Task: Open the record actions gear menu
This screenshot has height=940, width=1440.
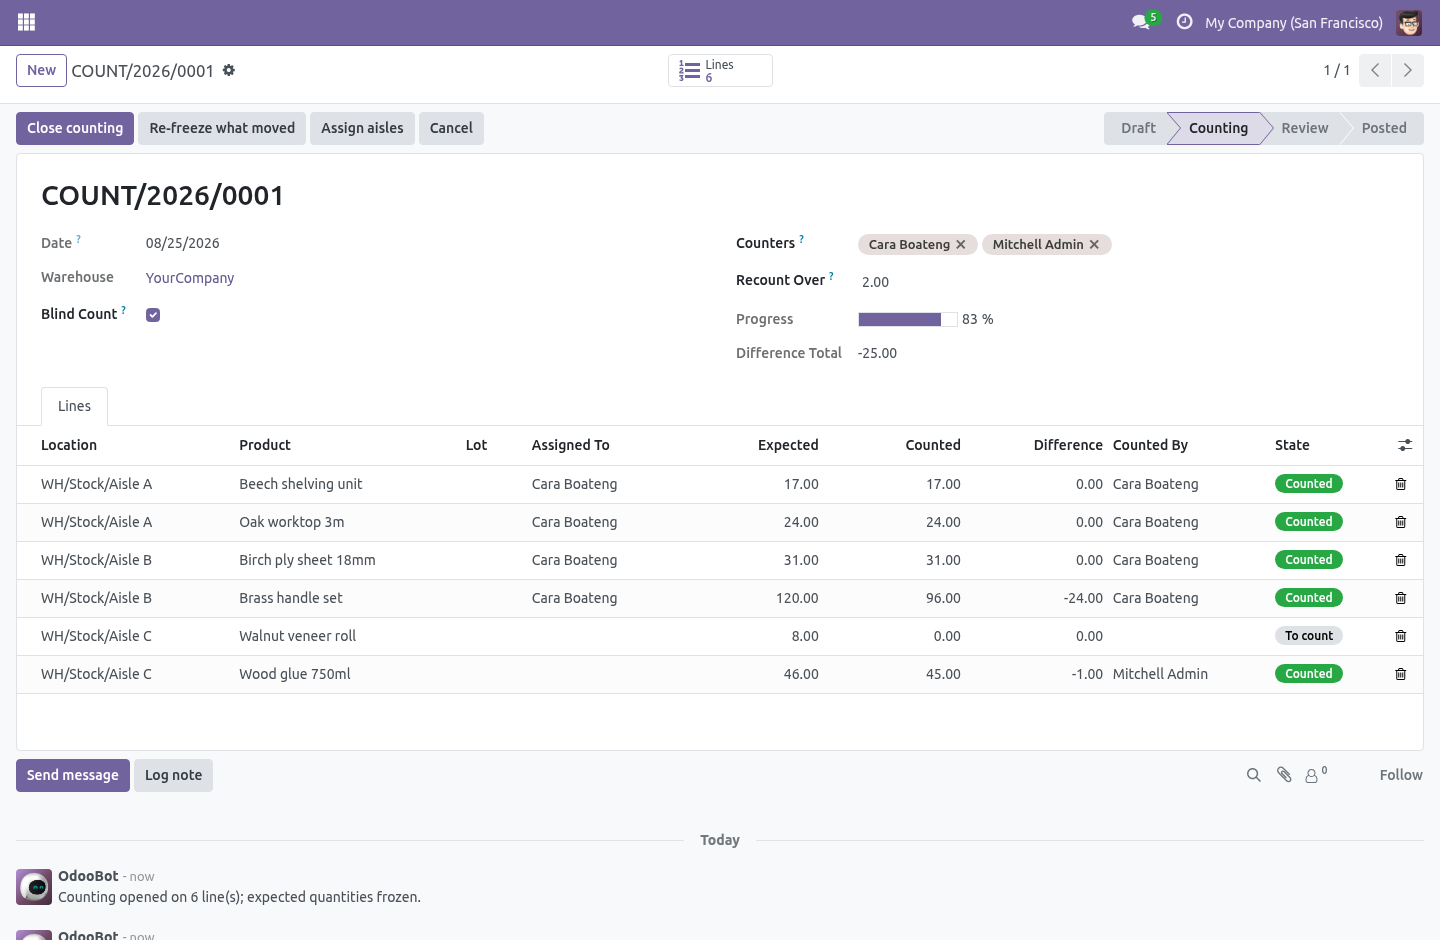Action: tap(229, 70)
